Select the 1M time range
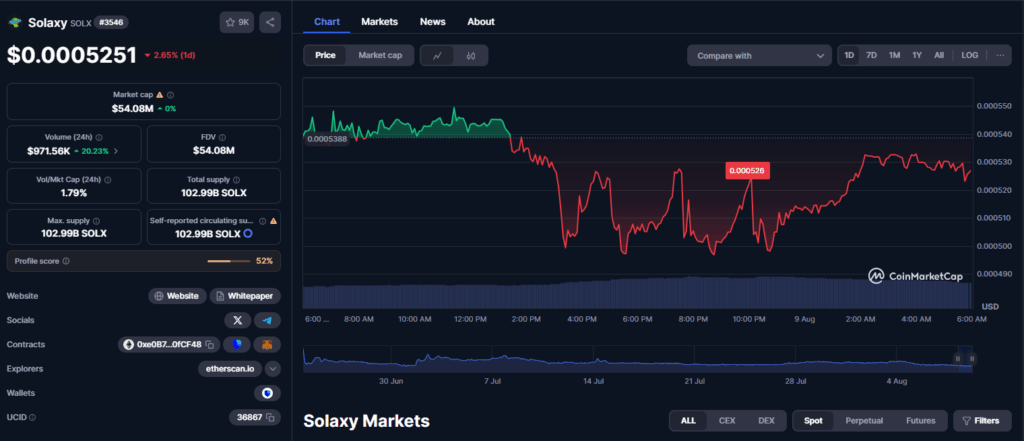Viewport: 1024px width, 441px height. 894,56
